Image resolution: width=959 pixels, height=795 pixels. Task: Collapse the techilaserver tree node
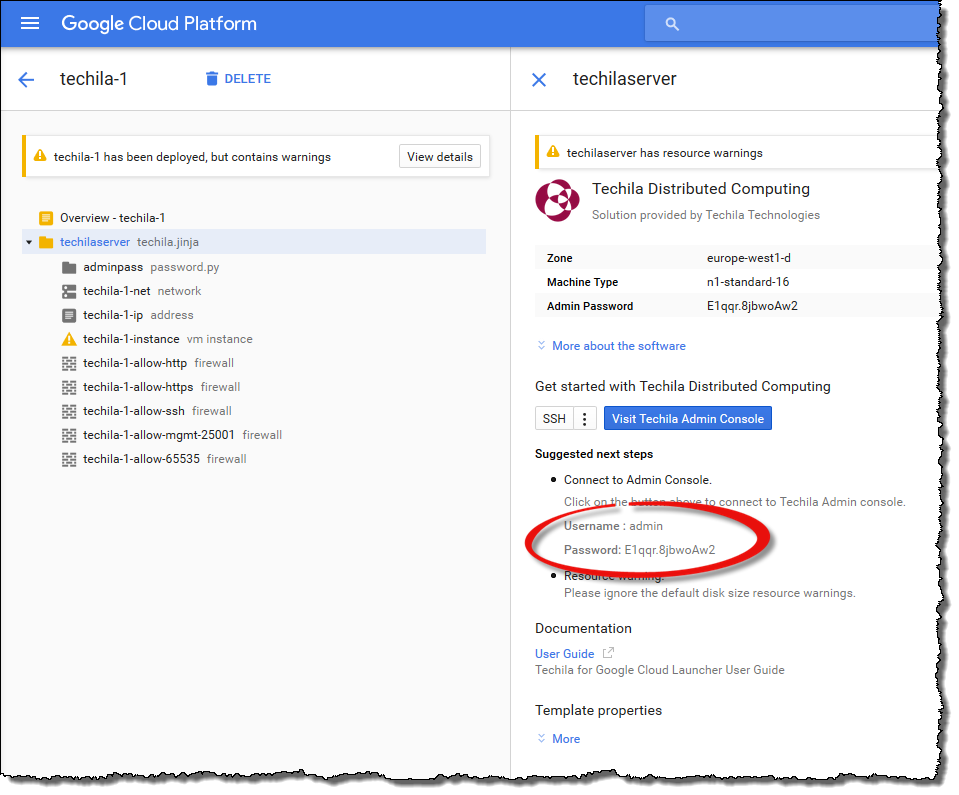point(29,242)
